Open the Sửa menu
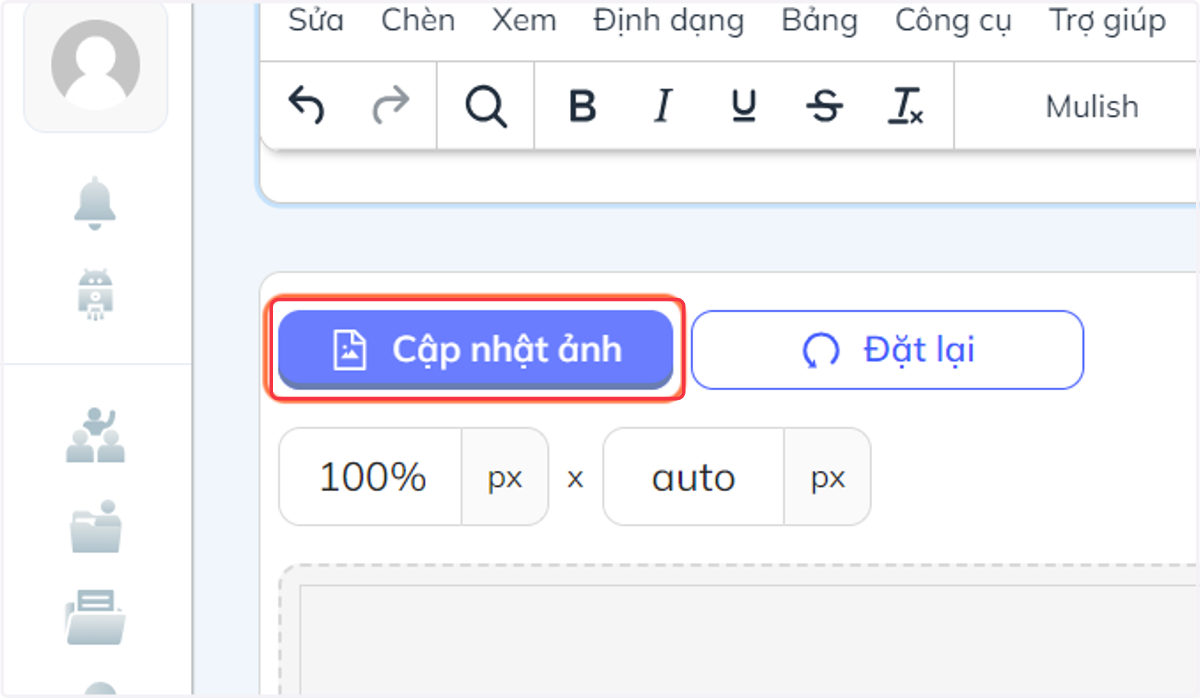 pos(317,20)
